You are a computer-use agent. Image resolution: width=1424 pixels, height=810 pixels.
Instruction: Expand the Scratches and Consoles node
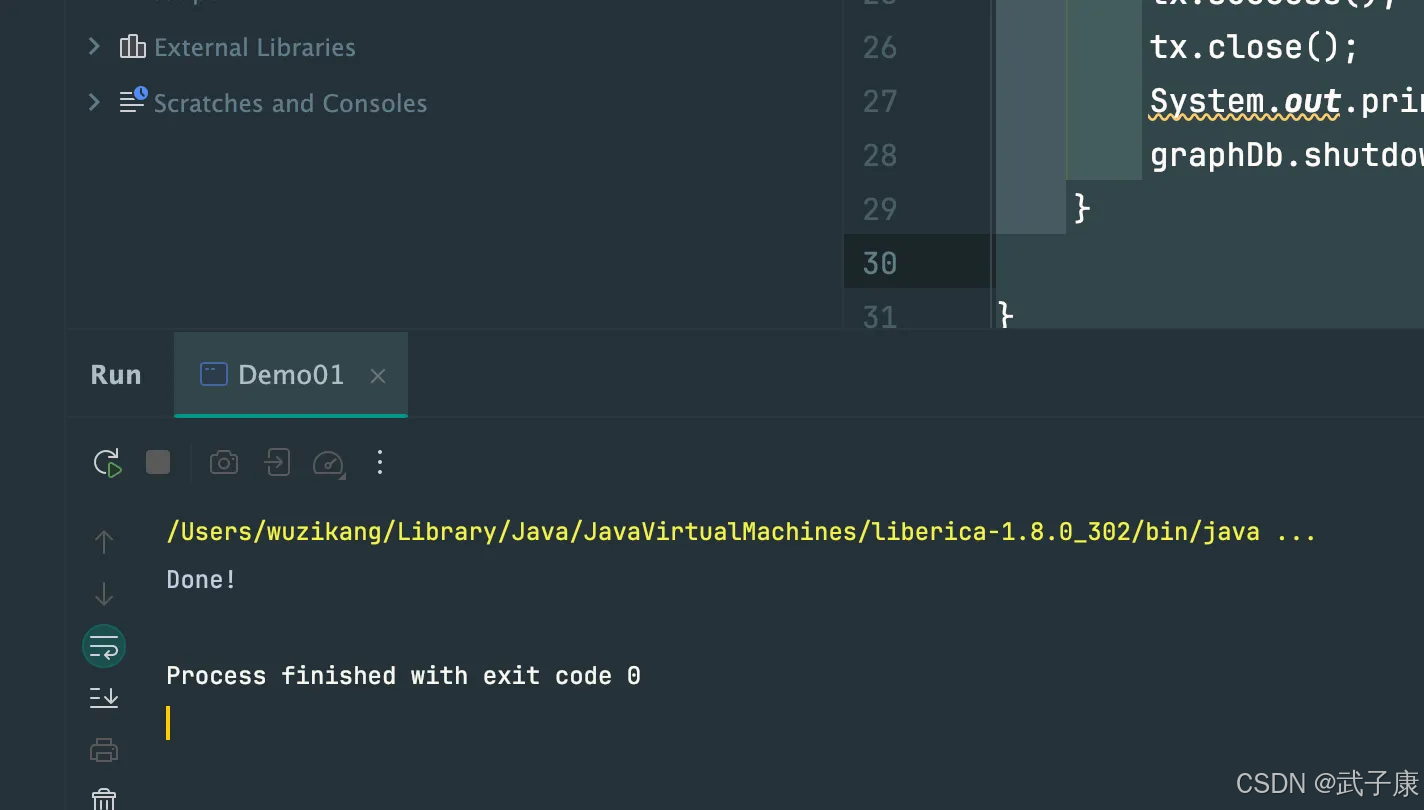pos(94,103)
